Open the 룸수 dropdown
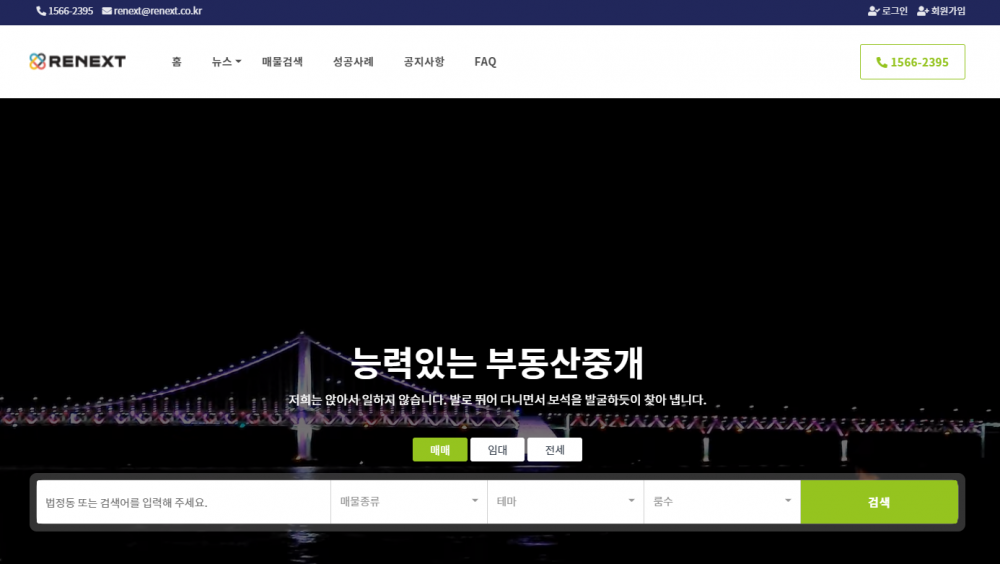This screenshot has width=1000, height=564. point(722,502)
